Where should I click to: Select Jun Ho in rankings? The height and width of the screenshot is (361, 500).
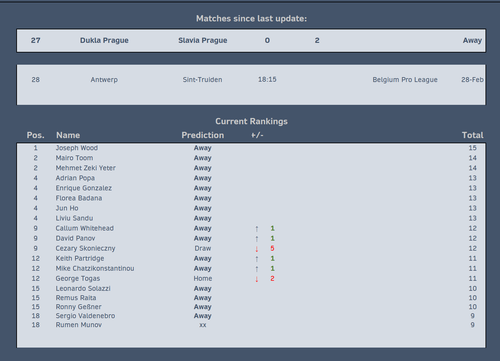coord(67,208)
